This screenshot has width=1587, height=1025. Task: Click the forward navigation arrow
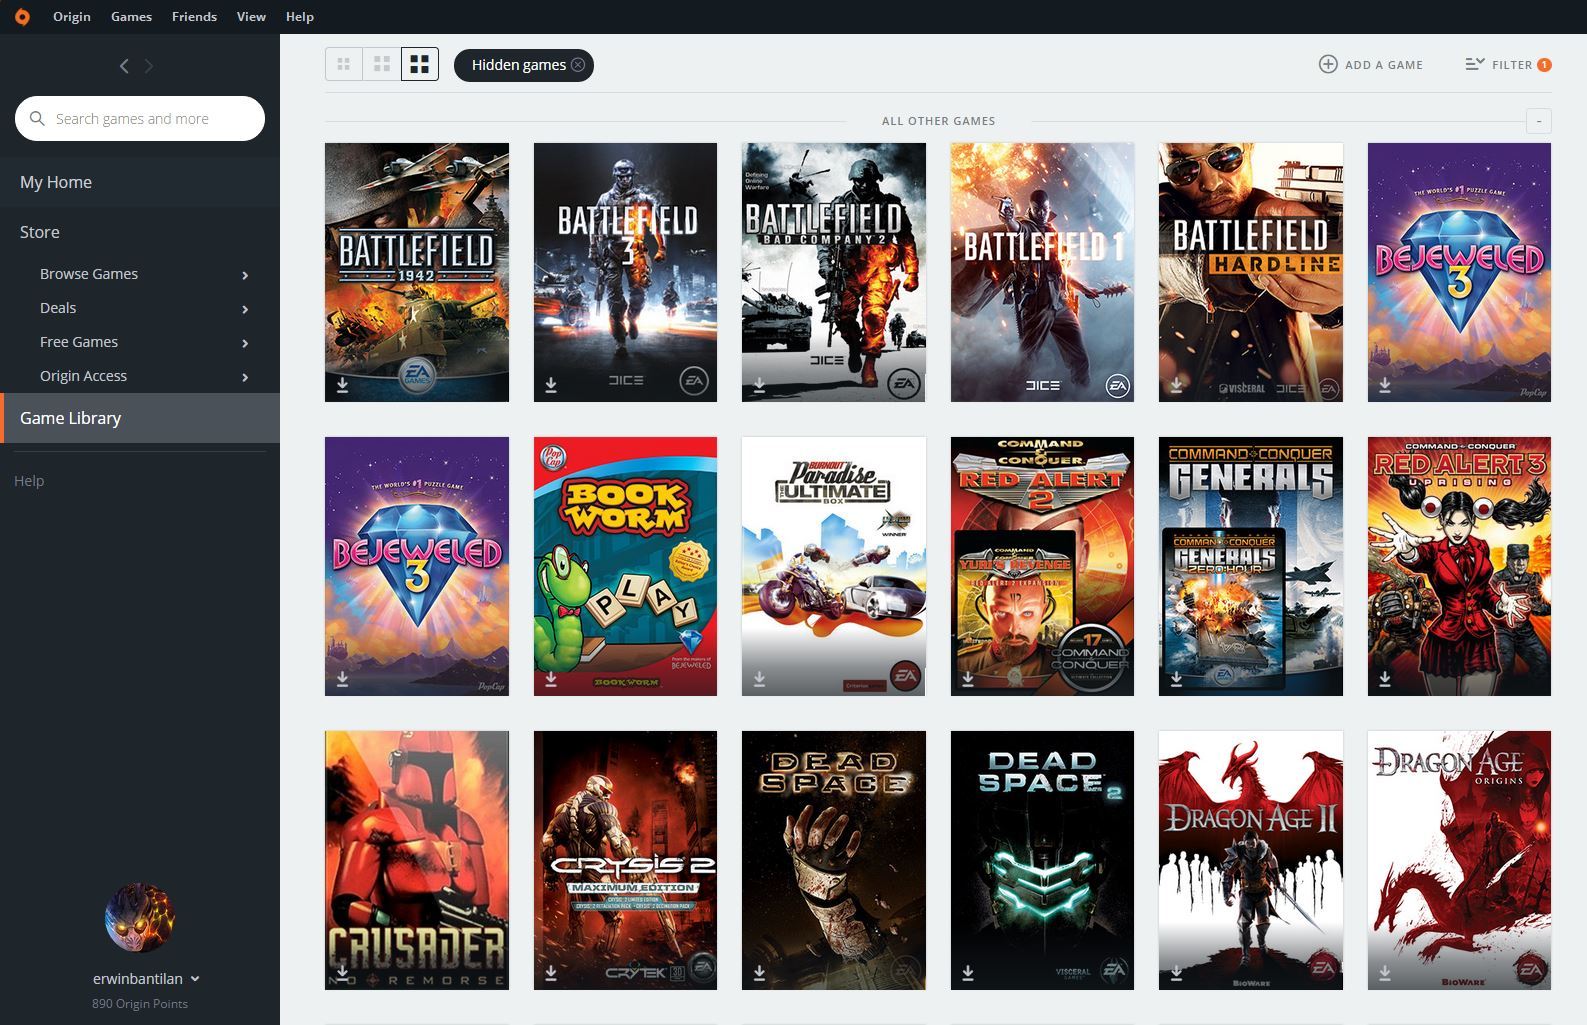point(149,66)
